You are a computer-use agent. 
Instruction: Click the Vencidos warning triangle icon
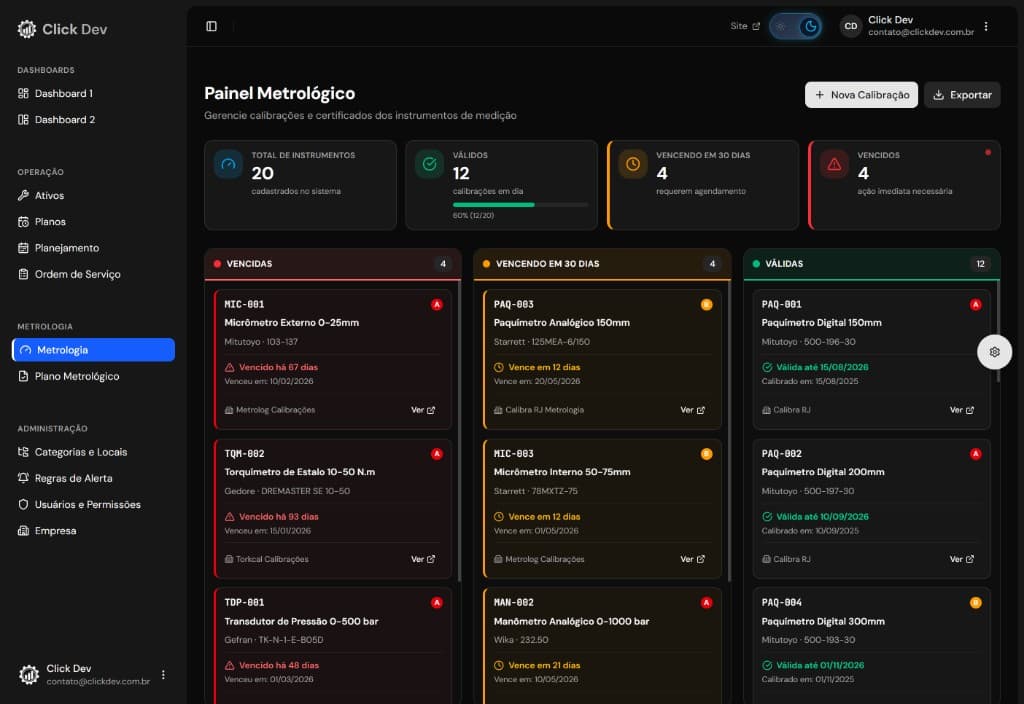point(834,164)
